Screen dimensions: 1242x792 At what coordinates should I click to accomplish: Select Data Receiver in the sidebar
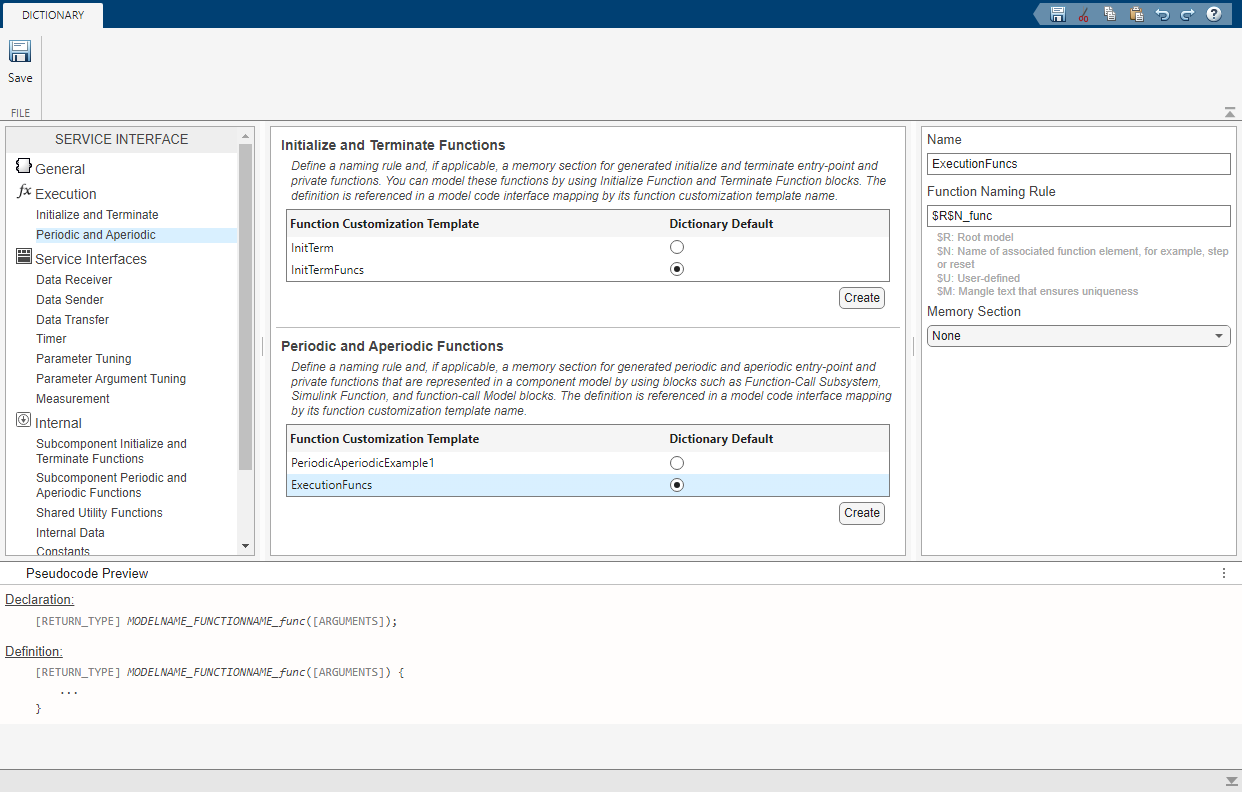(x=74, y=280)
